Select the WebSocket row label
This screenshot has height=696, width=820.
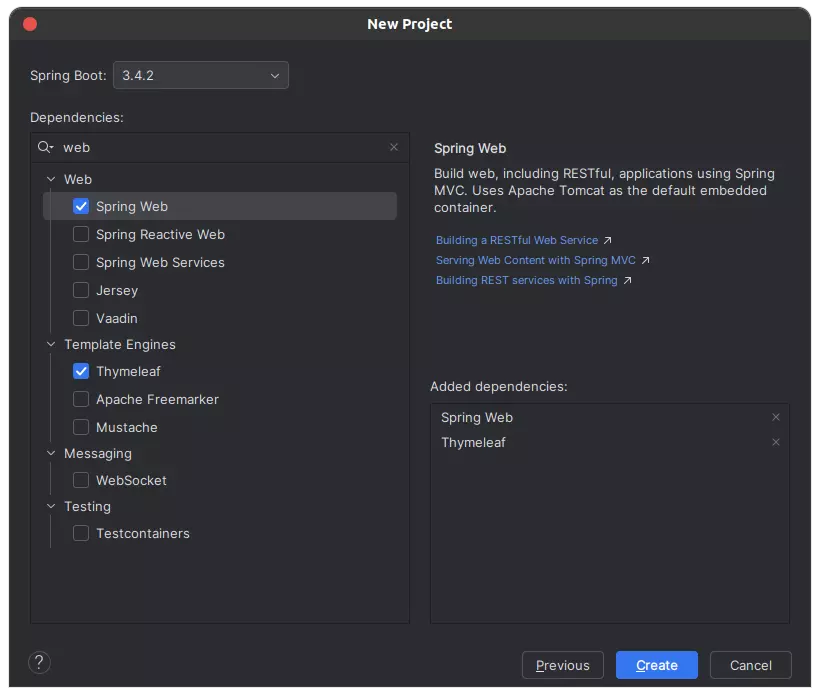coord(131,480)
